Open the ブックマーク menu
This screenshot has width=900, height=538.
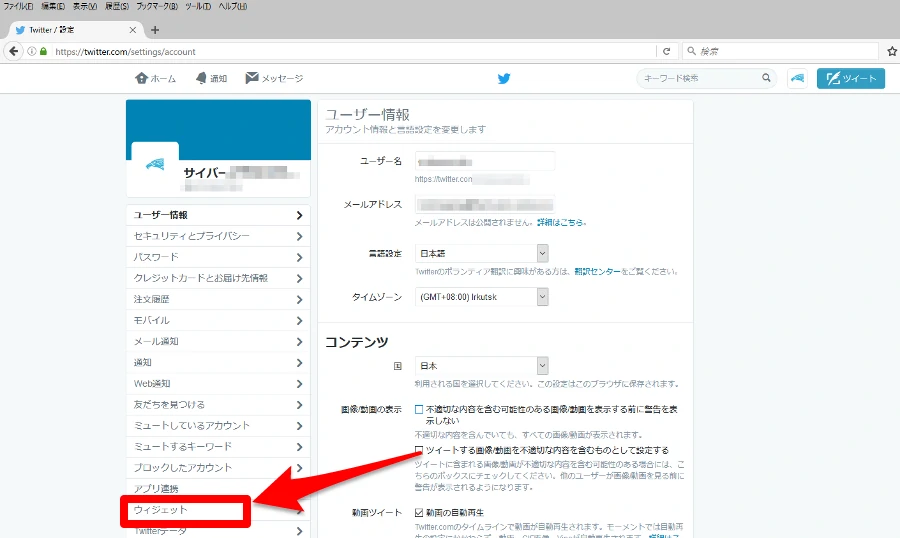coord(157,6)
